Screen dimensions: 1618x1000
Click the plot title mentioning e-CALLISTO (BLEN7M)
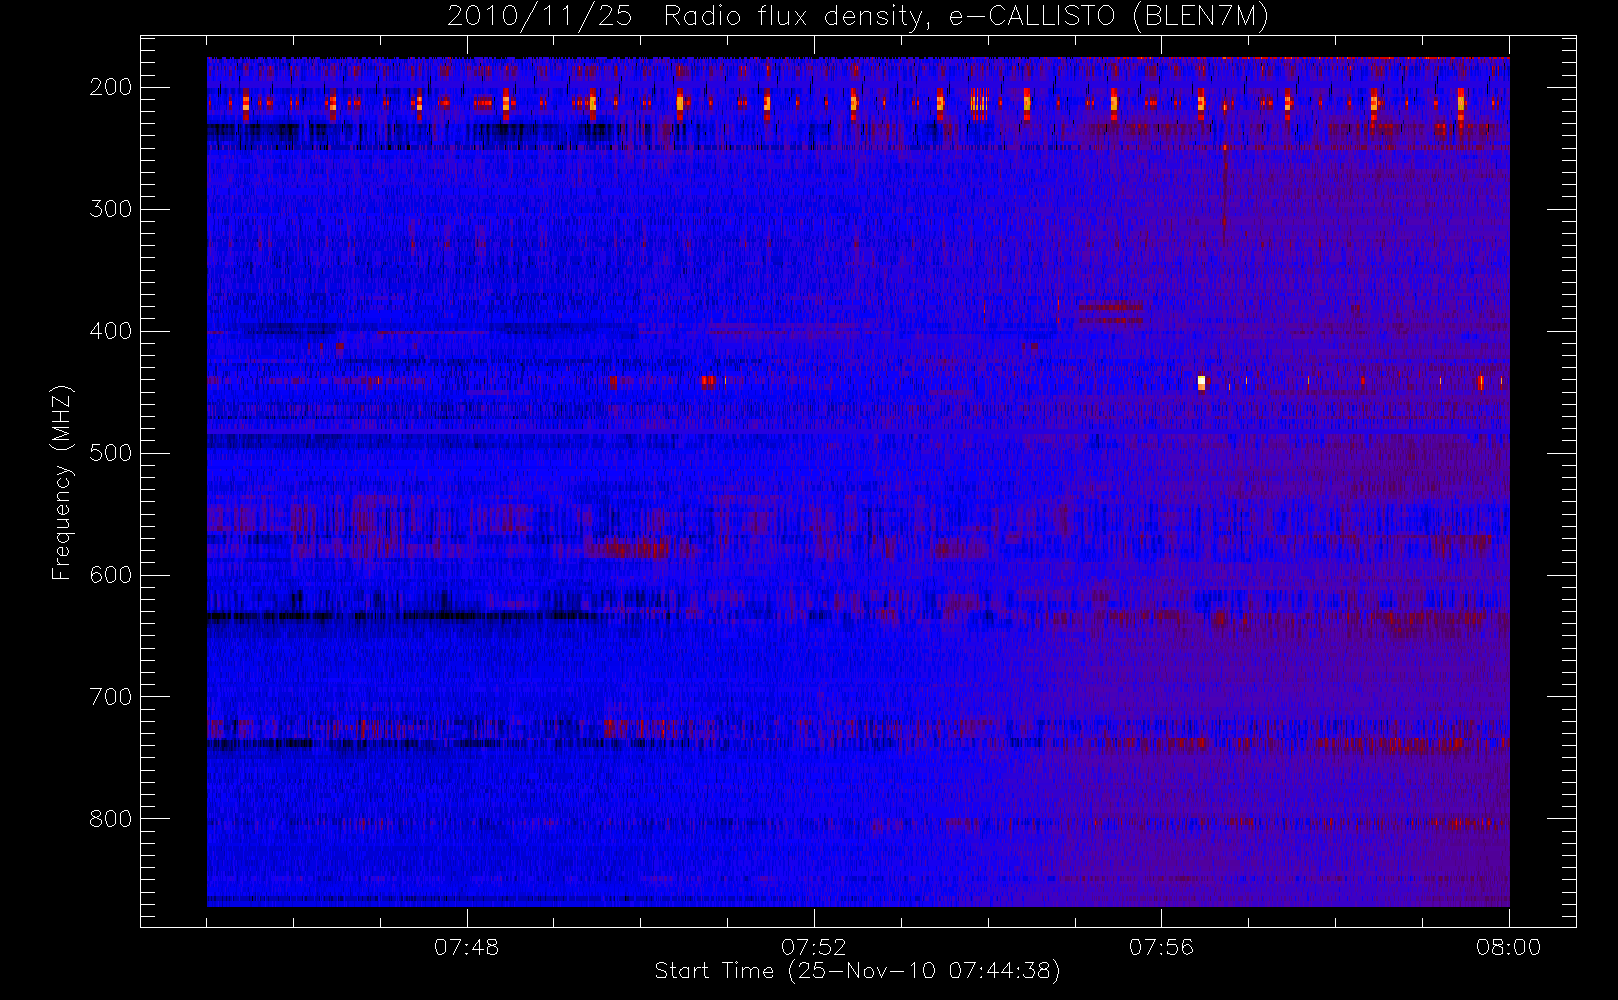click(x=858, y=17)
